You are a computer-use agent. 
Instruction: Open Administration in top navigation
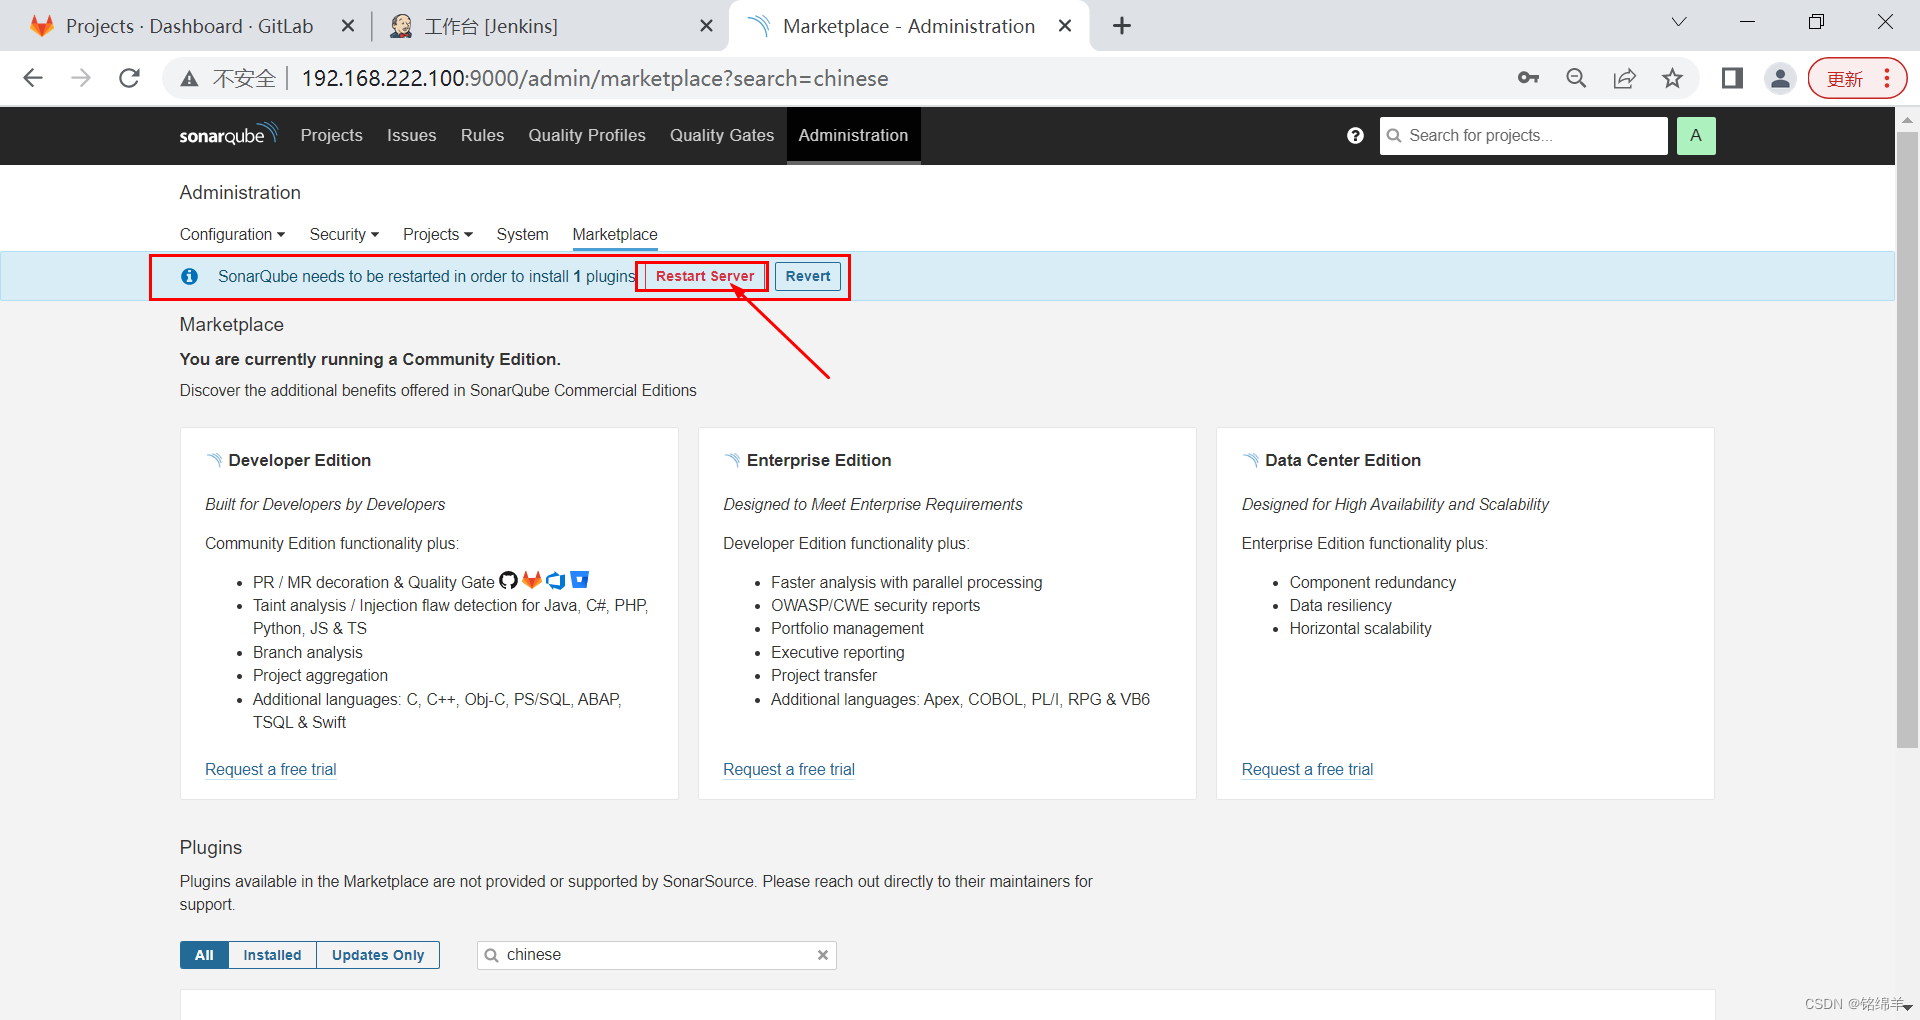pyautogui.click(x=853, y=135)
